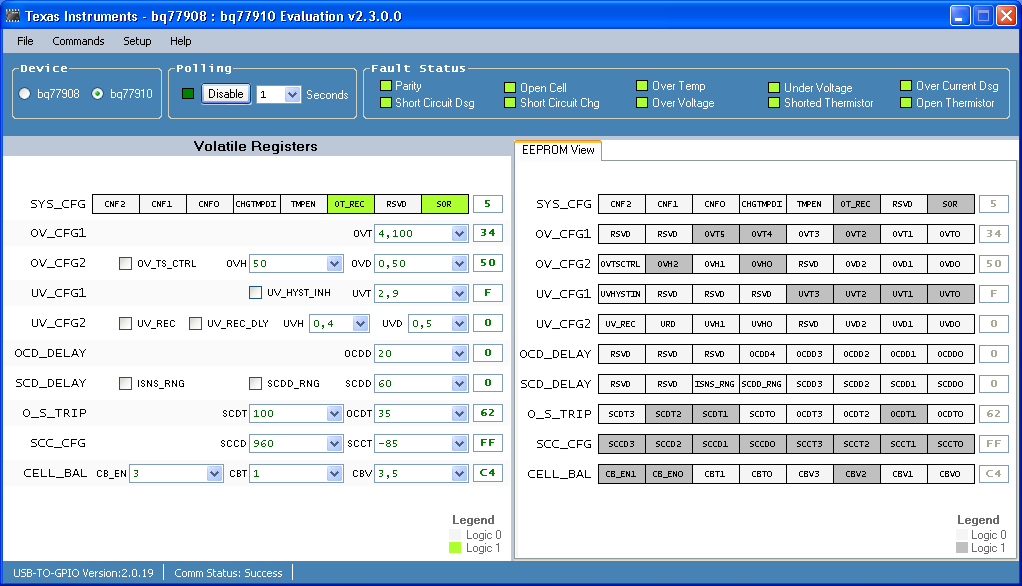
Task: Expand the OCDT dropdown
Action: pos(460,413)
